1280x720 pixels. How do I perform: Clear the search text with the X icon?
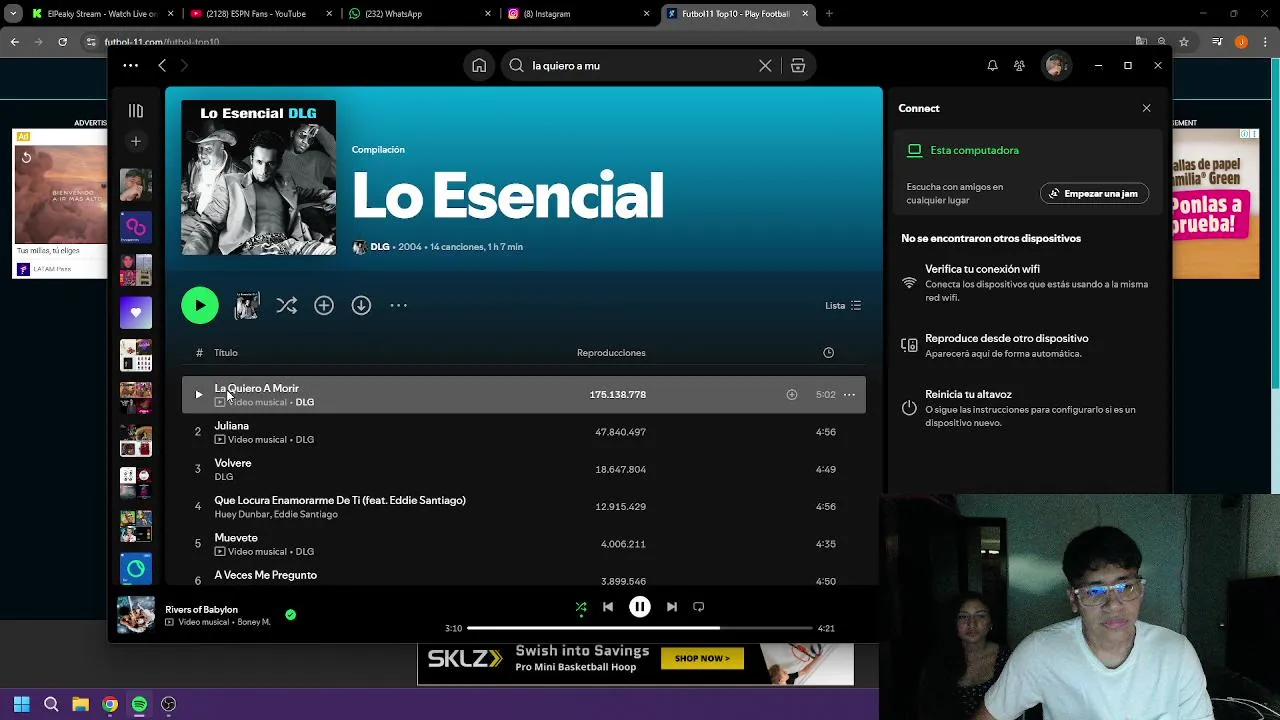[x=765, y=65]
